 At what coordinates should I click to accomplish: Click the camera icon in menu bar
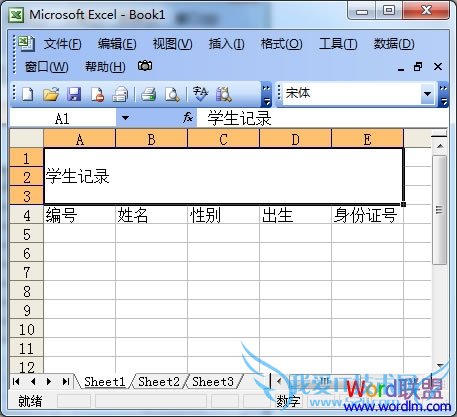(145, 66)
